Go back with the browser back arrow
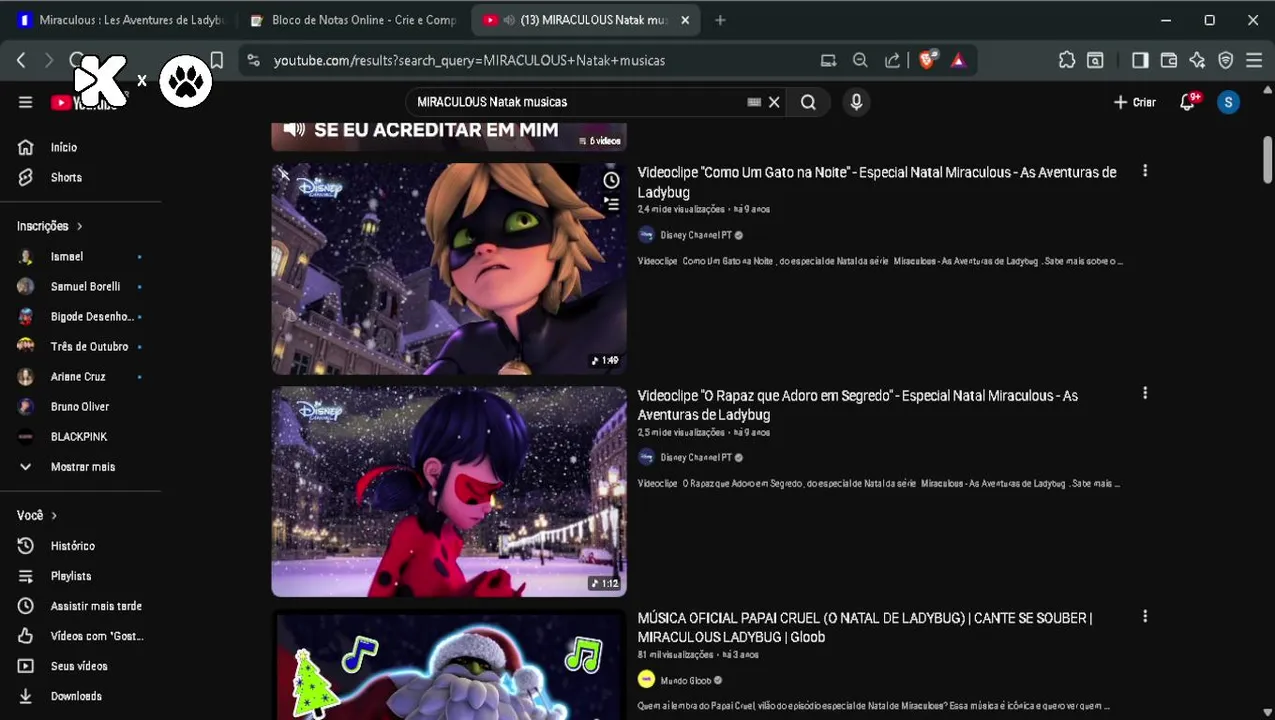The image size is (1275, 720). (x=21, y=60)
